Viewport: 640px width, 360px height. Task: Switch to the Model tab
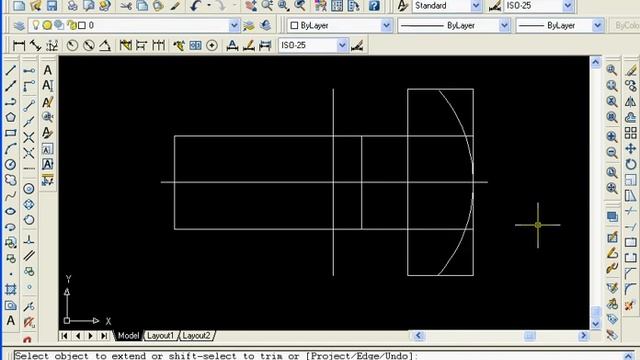(x=128, y=336)
